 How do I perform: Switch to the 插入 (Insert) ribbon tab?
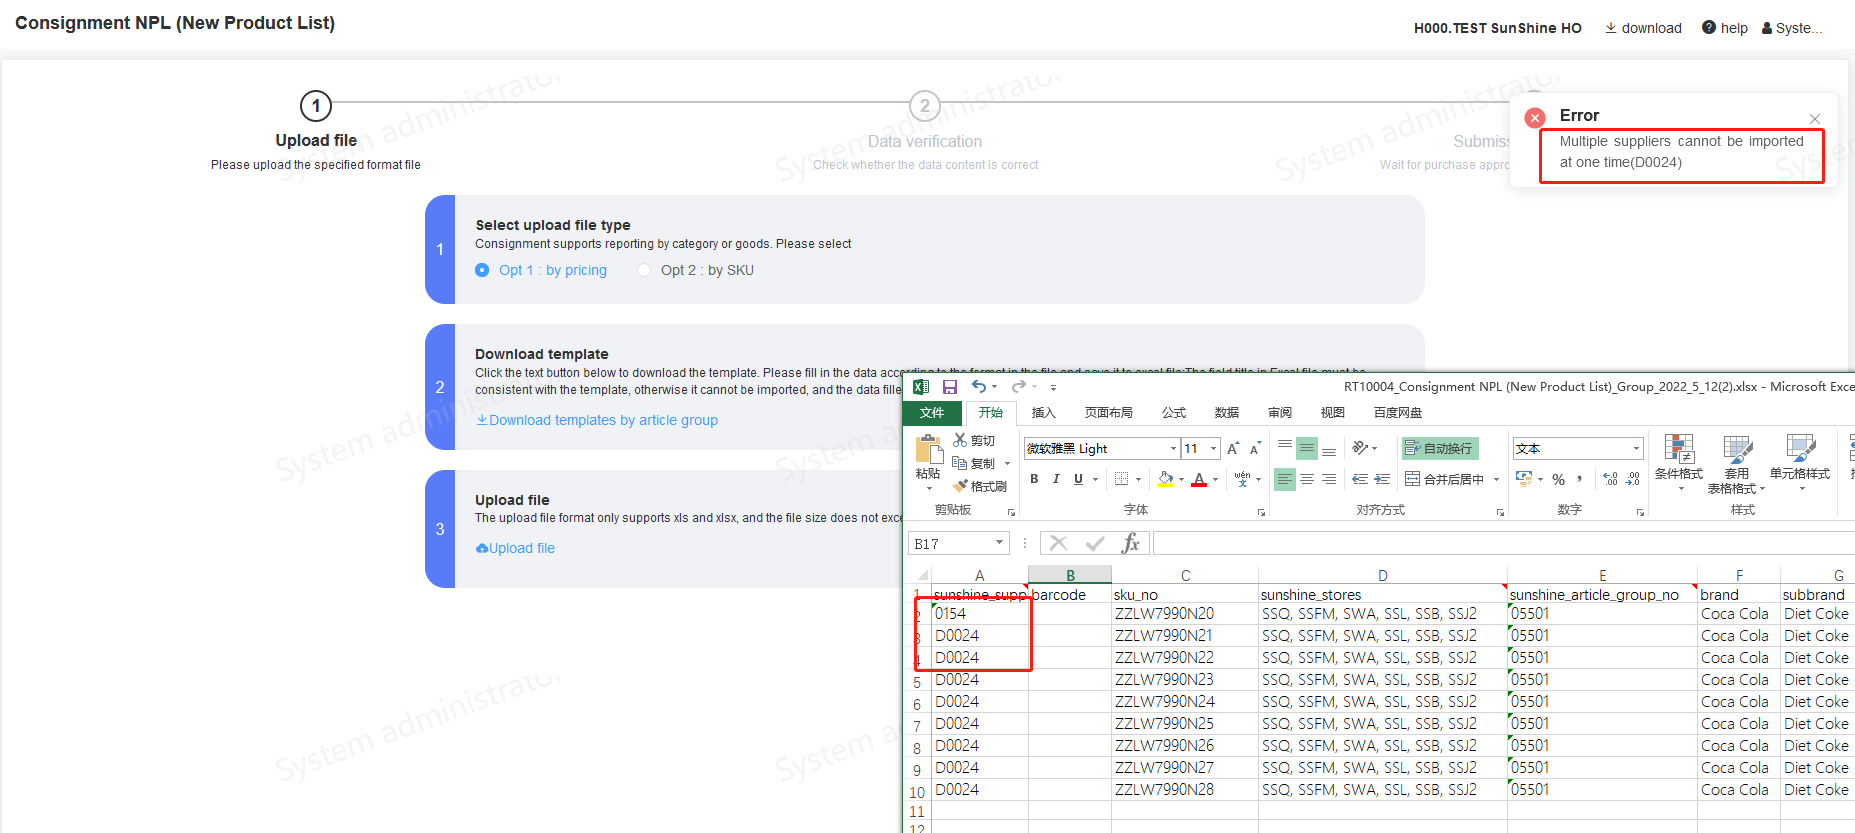[x=1043, y=413]
